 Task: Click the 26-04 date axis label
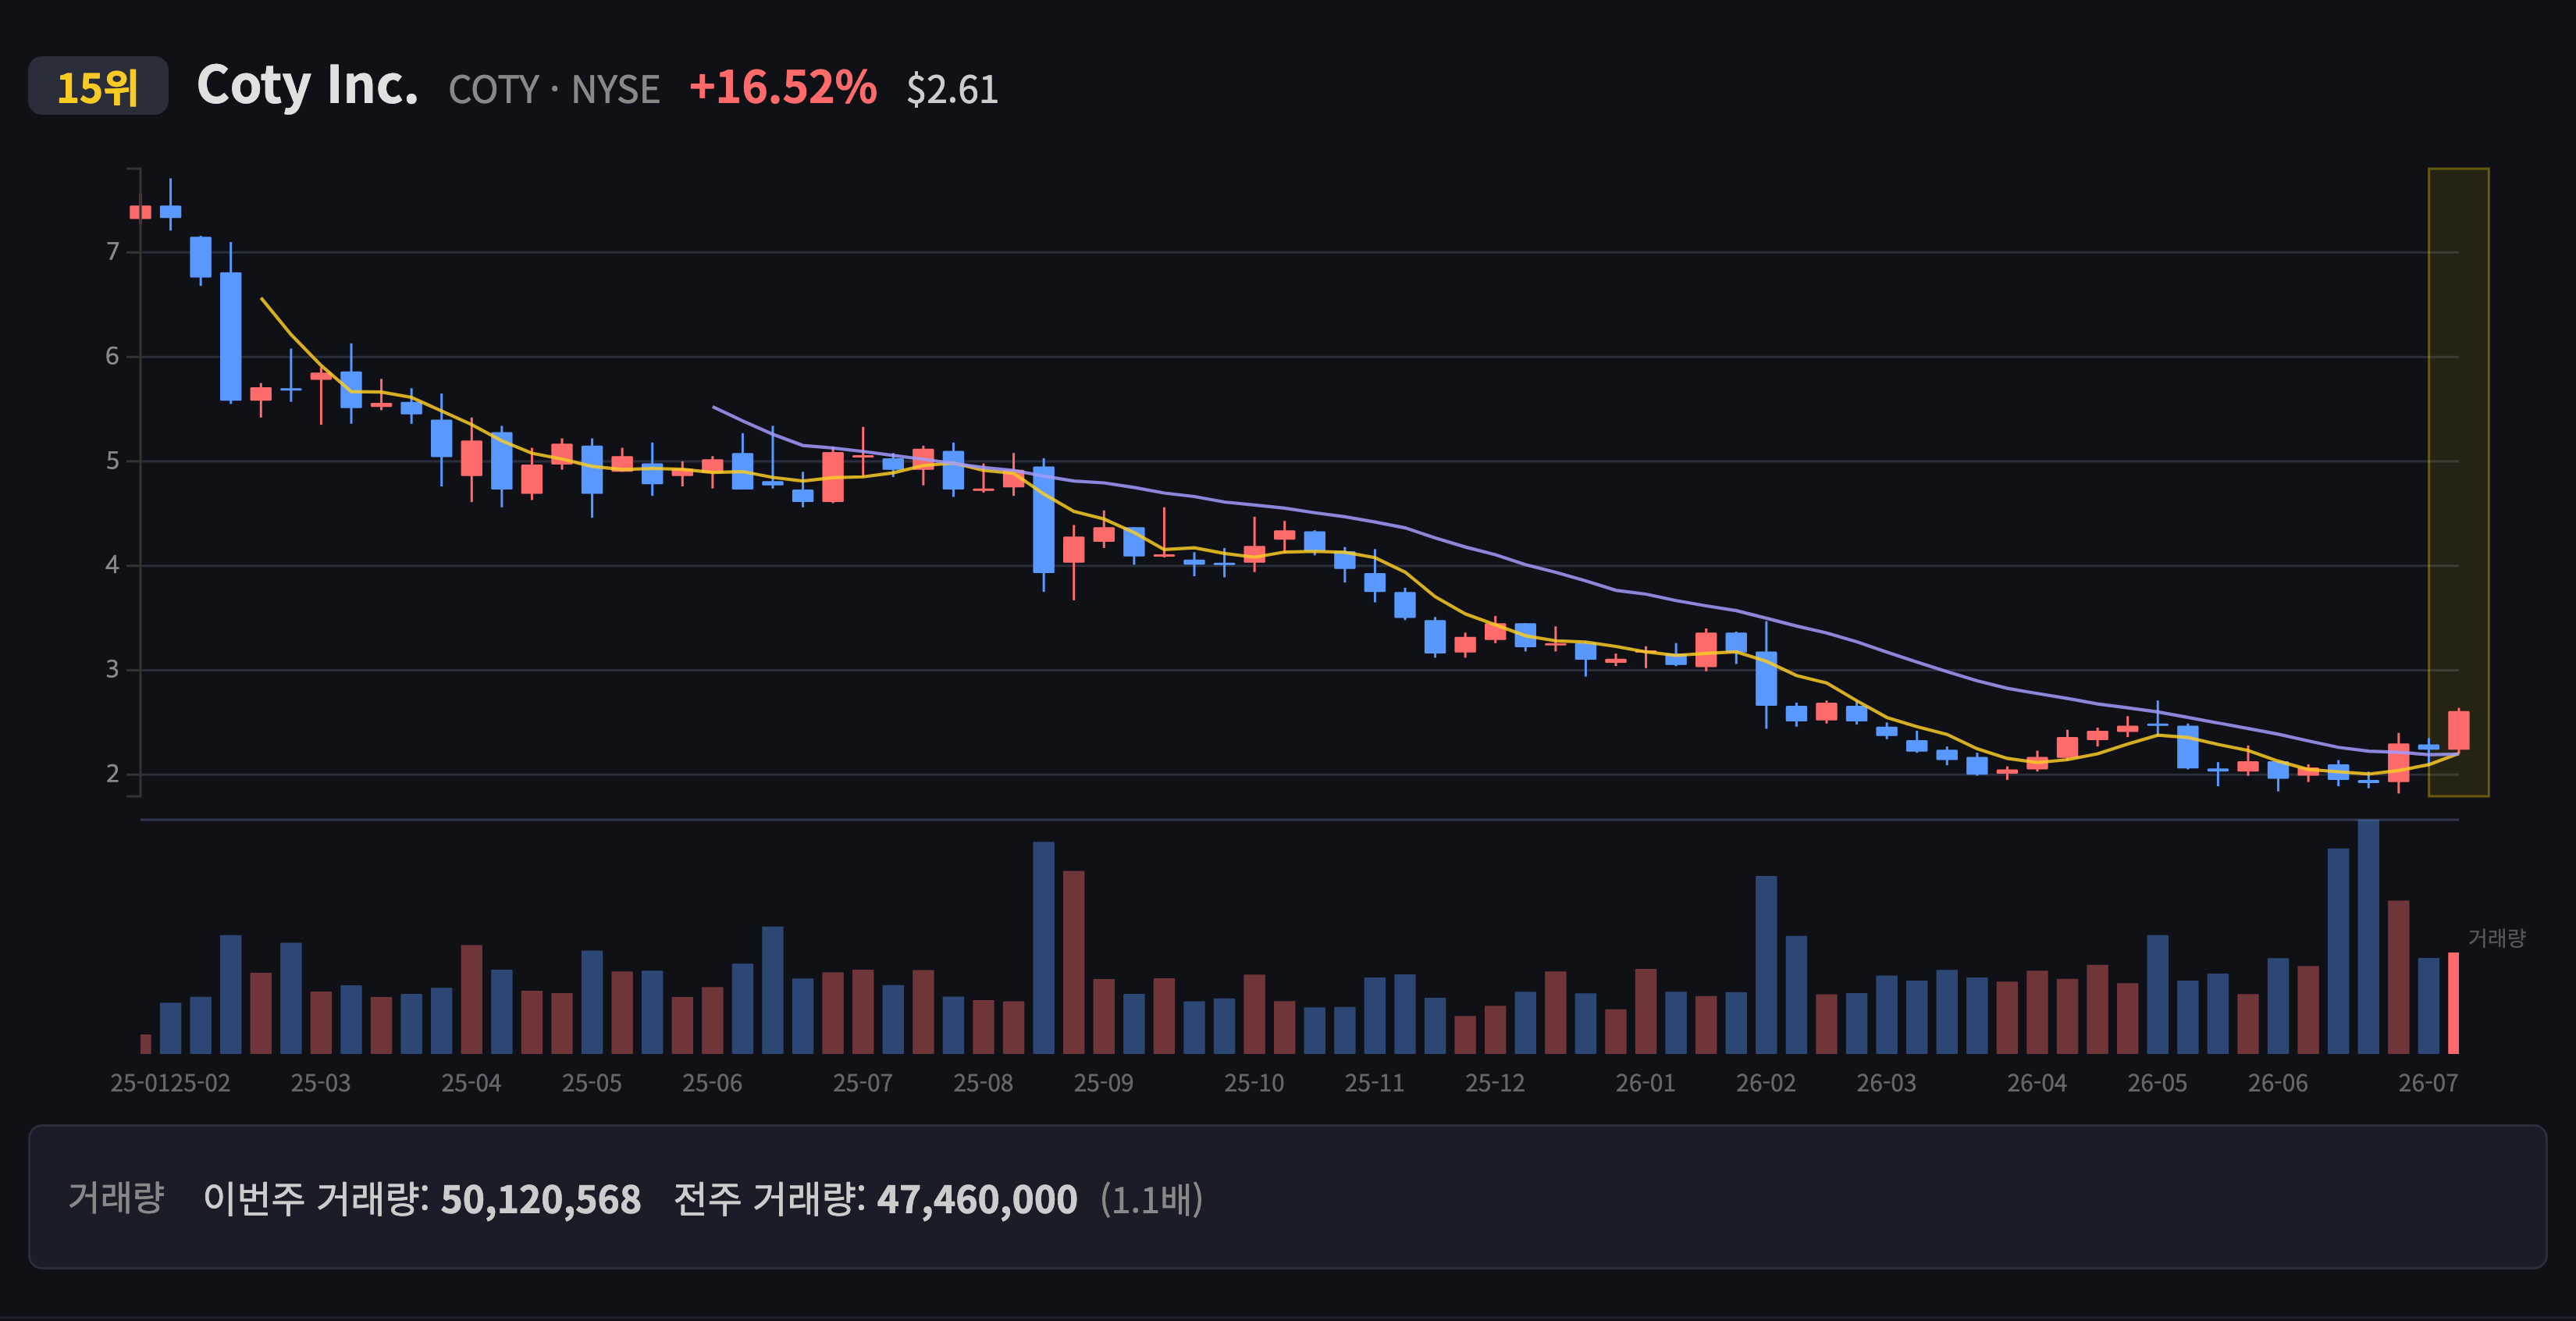pyautogui.click(x=2037, y=1083)
